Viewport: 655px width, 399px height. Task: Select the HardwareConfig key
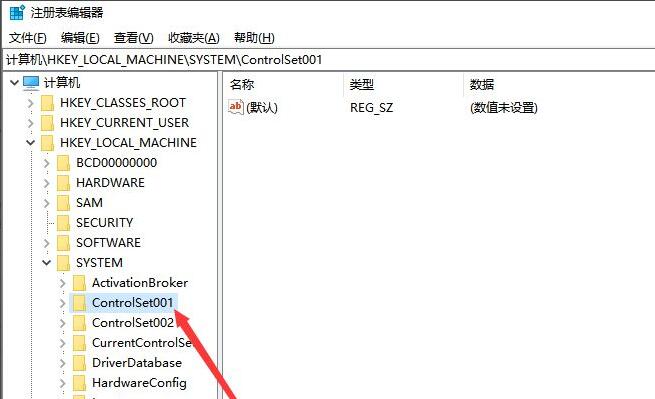(139, 383)
